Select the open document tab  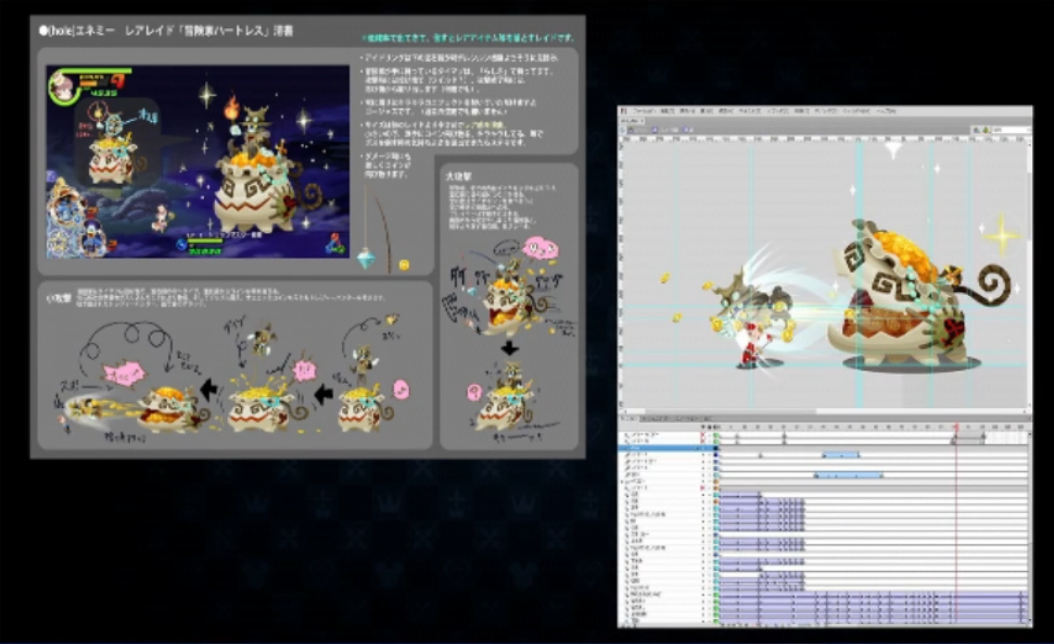click(x=632, y=121)
